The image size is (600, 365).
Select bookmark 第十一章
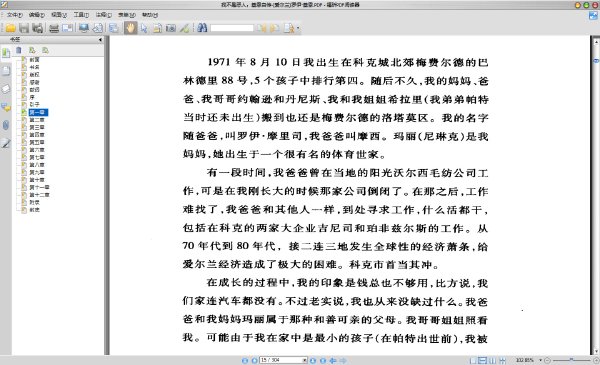[x=39, y=187]
